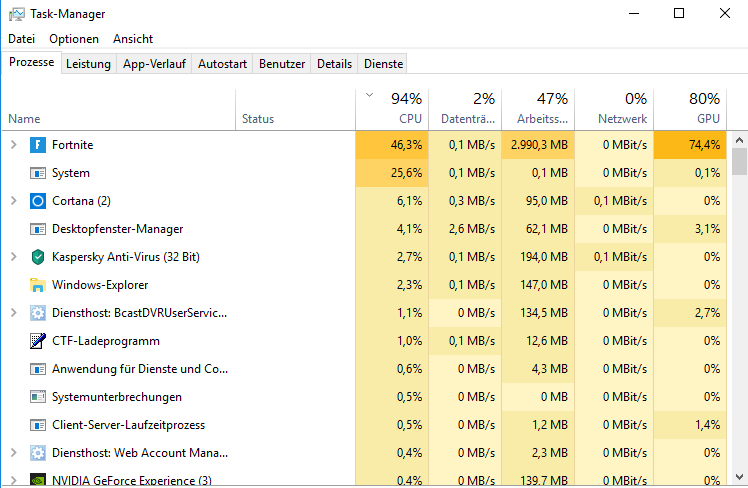
Task: Sort by the Arbeitsspeicher column header
Action: coord(538,110)
